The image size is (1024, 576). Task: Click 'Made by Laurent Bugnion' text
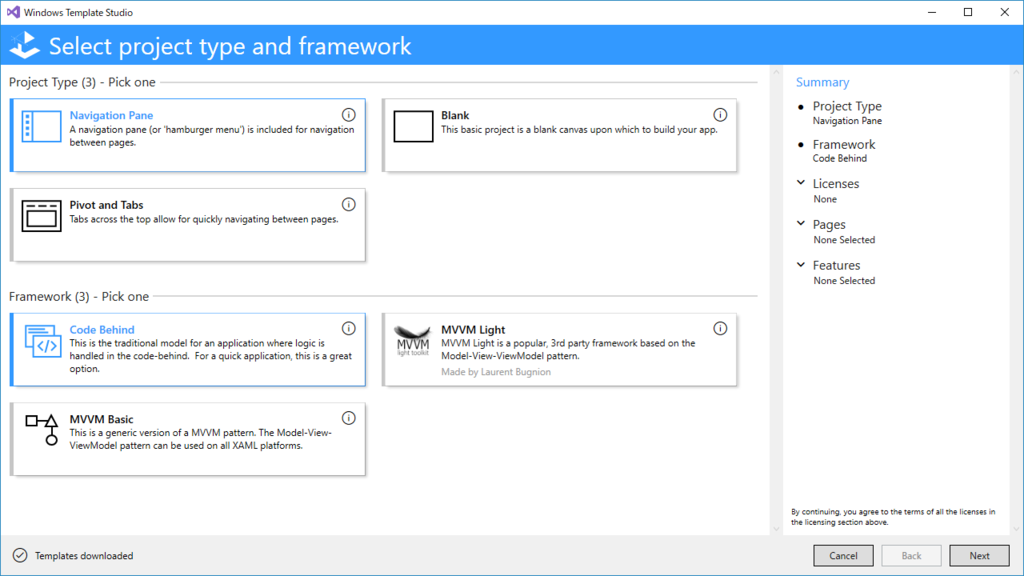[496, 372]
